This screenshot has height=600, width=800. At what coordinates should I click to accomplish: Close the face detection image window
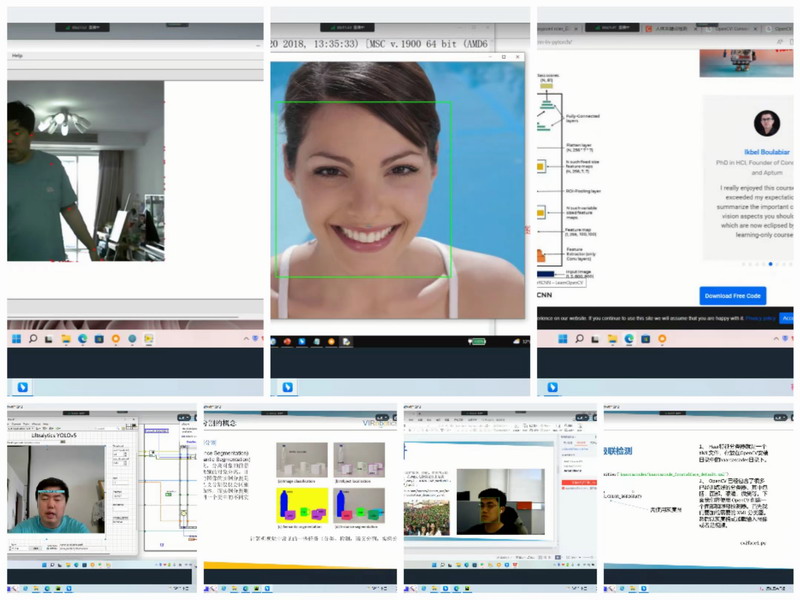pos(517,57)
